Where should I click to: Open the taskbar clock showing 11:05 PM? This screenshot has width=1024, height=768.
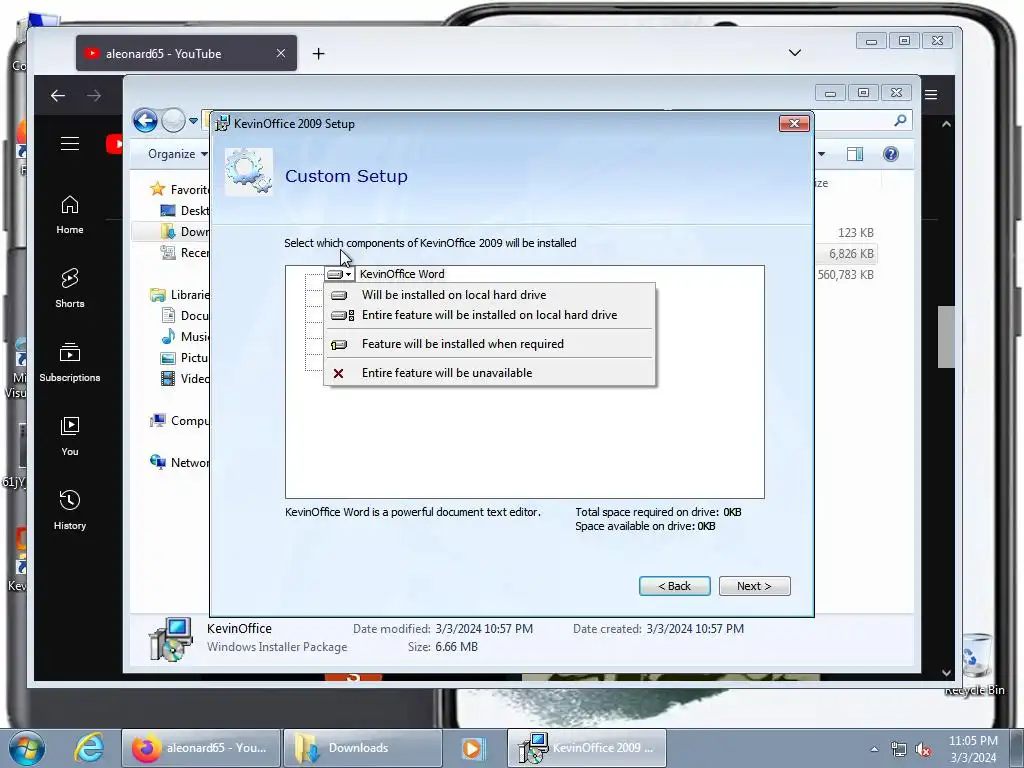(x=973, y=749)
